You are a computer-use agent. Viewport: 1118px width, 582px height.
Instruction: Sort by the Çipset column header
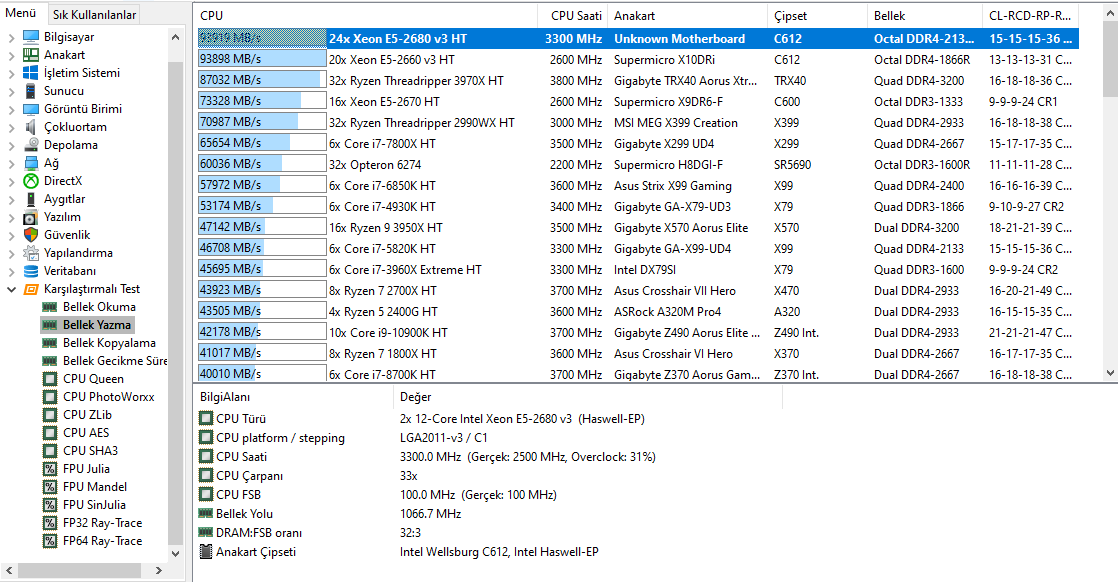point(818,16)
